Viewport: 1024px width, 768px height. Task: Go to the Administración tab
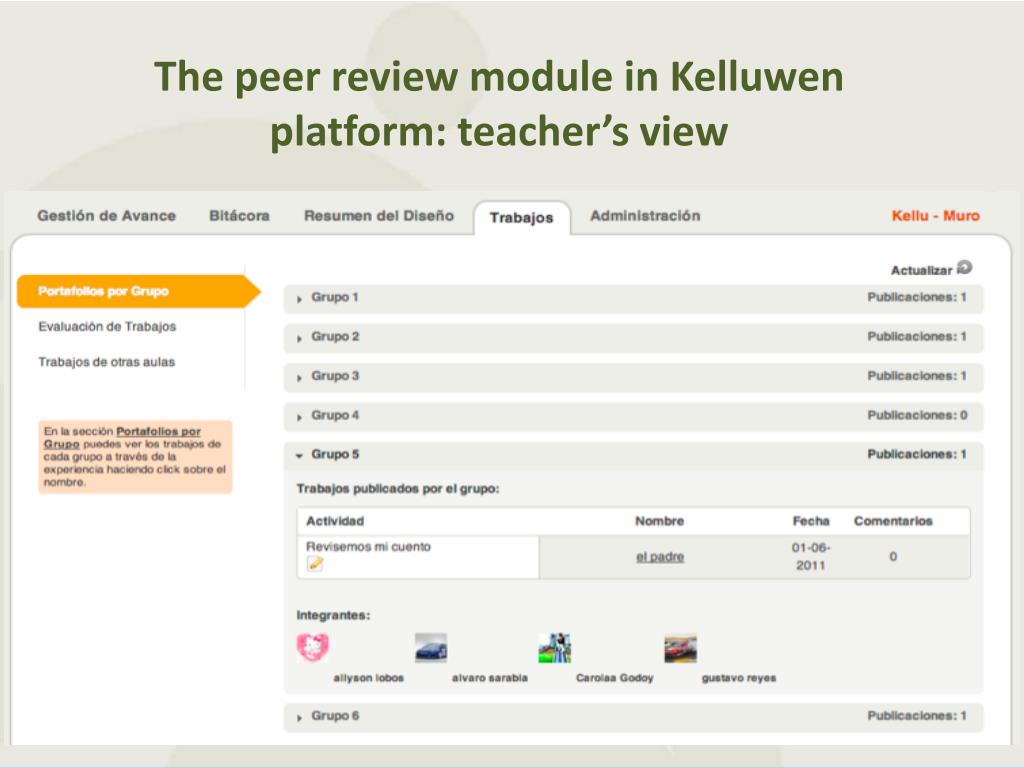645,216
